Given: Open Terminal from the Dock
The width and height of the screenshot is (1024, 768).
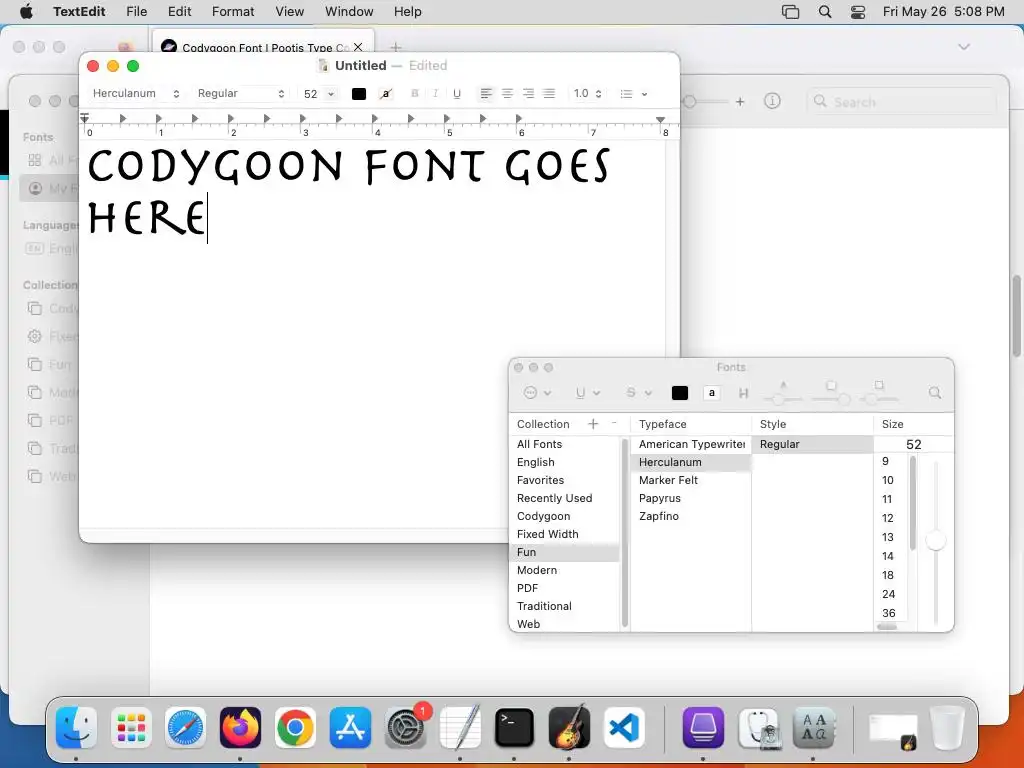Looking at the screenshot, I should coord(515,728).
